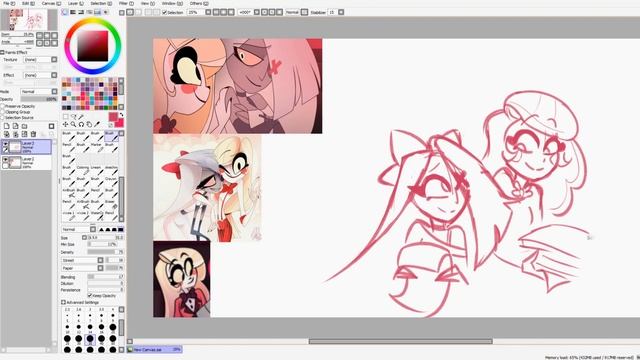
Task: Click the foreground color swatch
Action: coord(113,117)
